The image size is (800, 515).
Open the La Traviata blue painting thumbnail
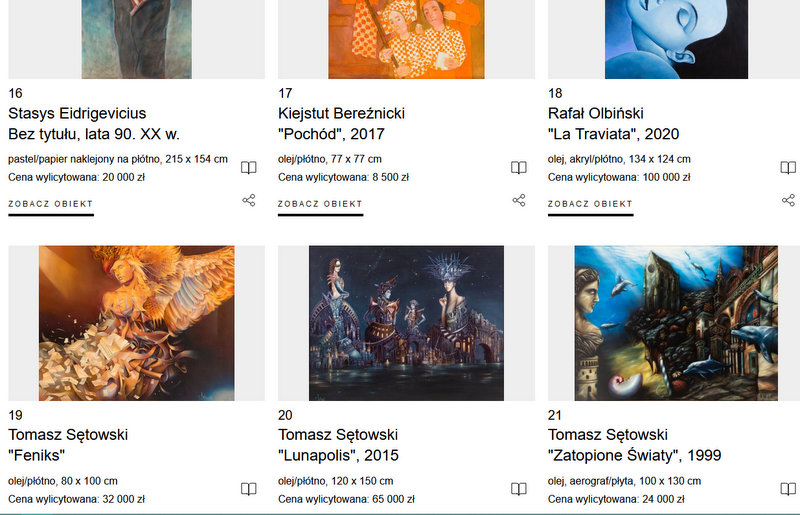(x=676, y=39)
